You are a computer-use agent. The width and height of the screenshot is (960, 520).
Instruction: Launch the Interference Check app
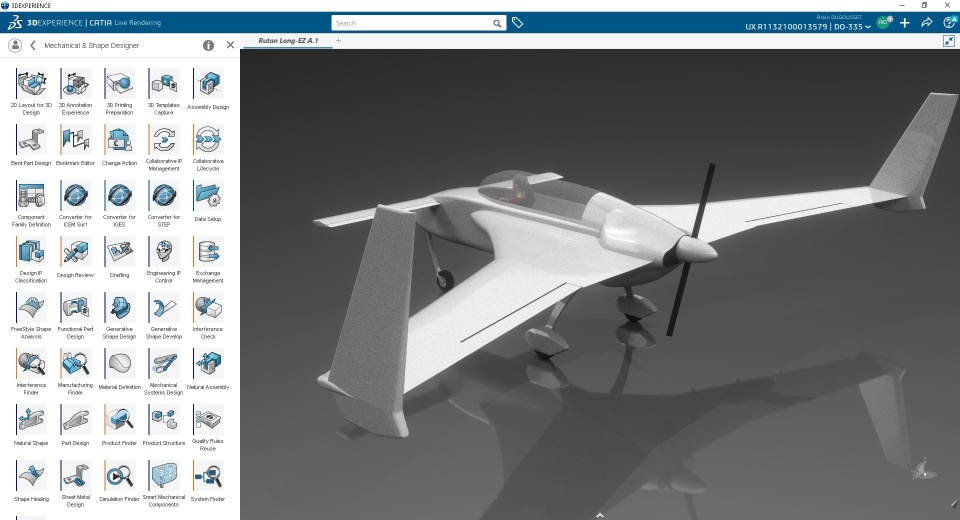208,308
